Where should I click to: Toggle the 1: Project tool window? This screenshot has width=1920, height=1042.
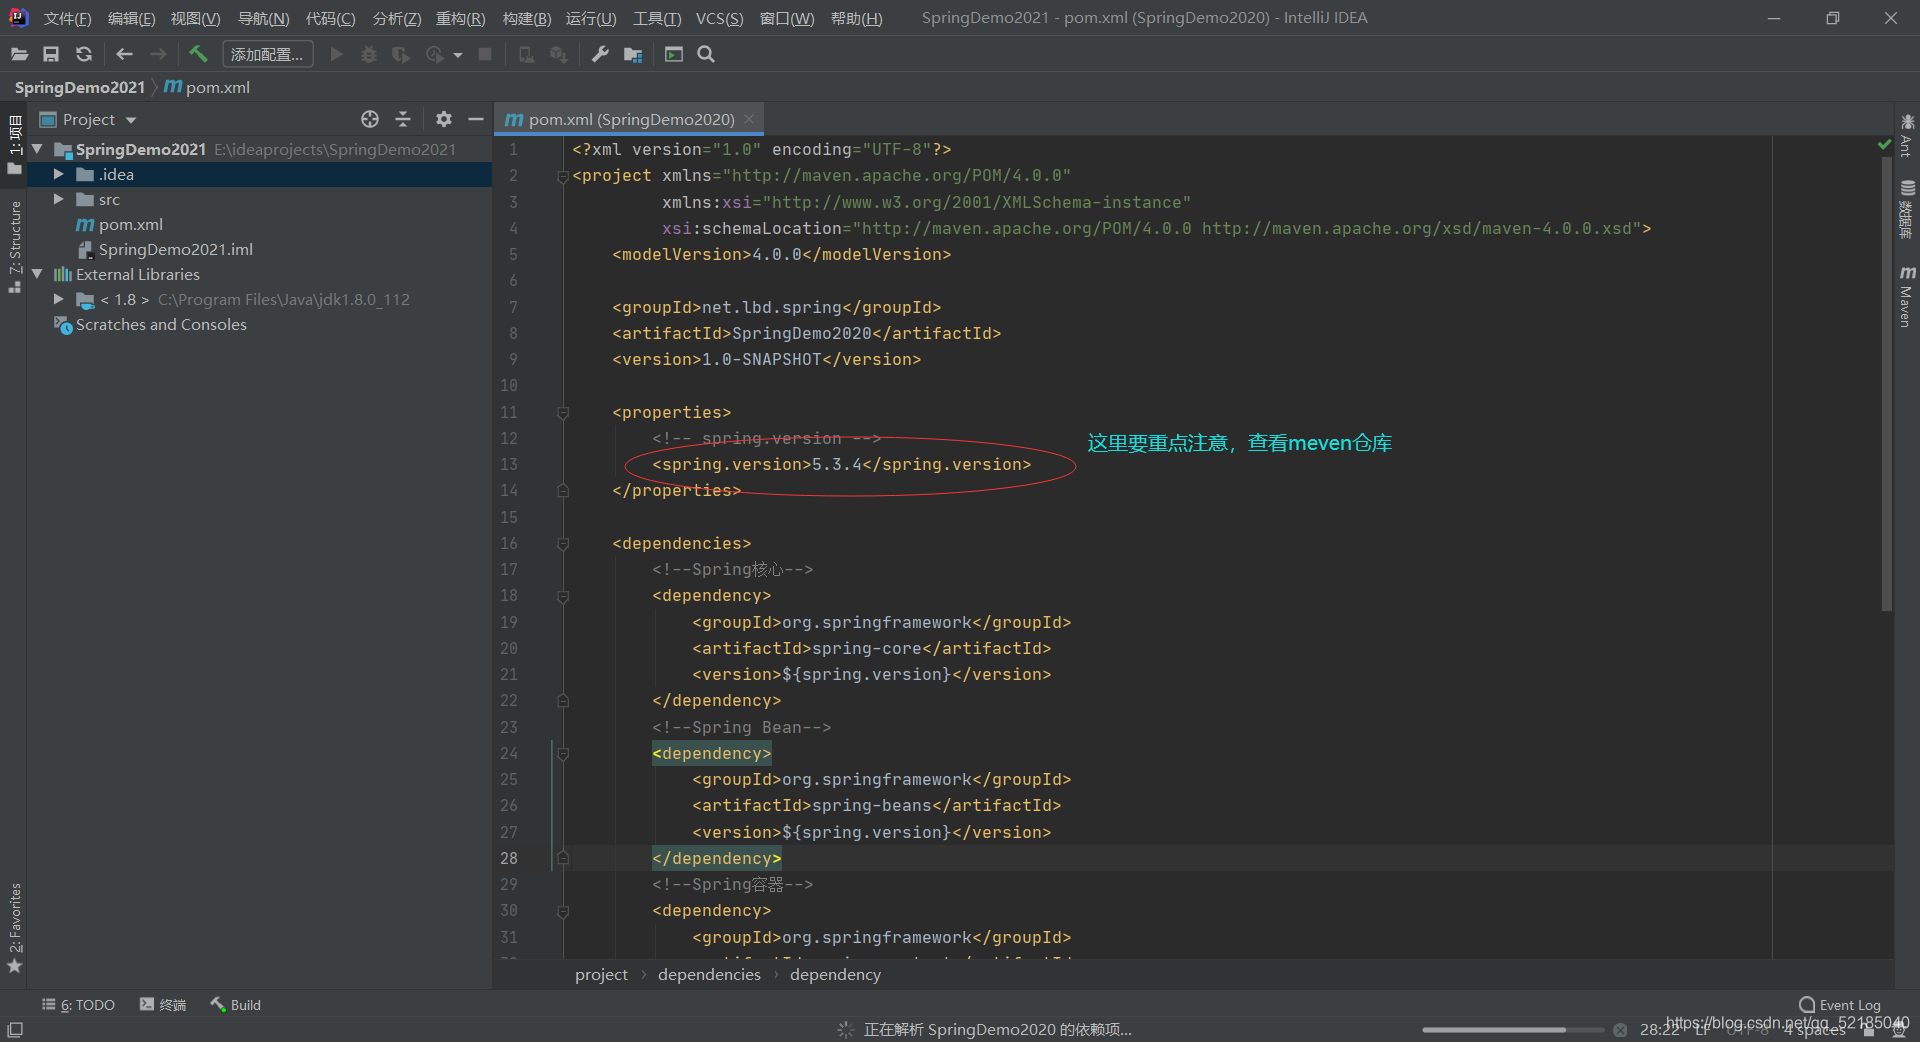pyautogui.click(x=14, y=144)
